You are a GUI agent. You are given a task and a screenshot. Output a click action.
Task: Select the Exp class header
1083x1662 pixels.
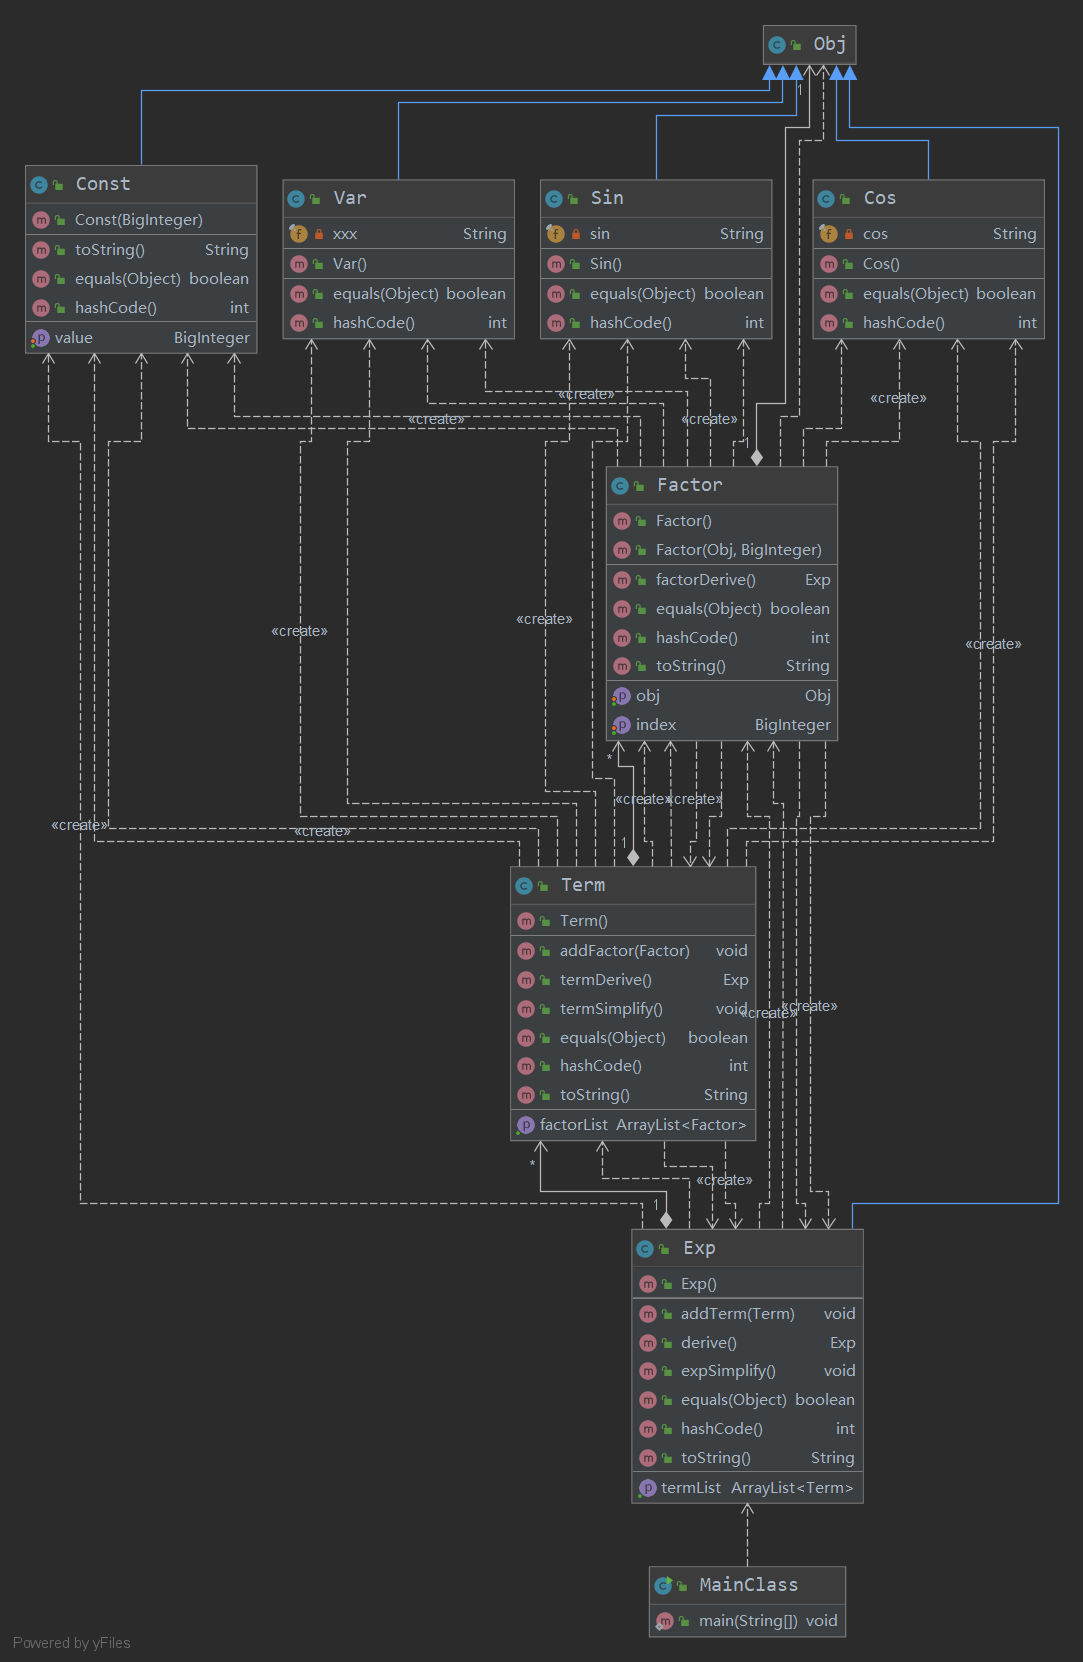pyautogui.click(x=748, y=1249)
